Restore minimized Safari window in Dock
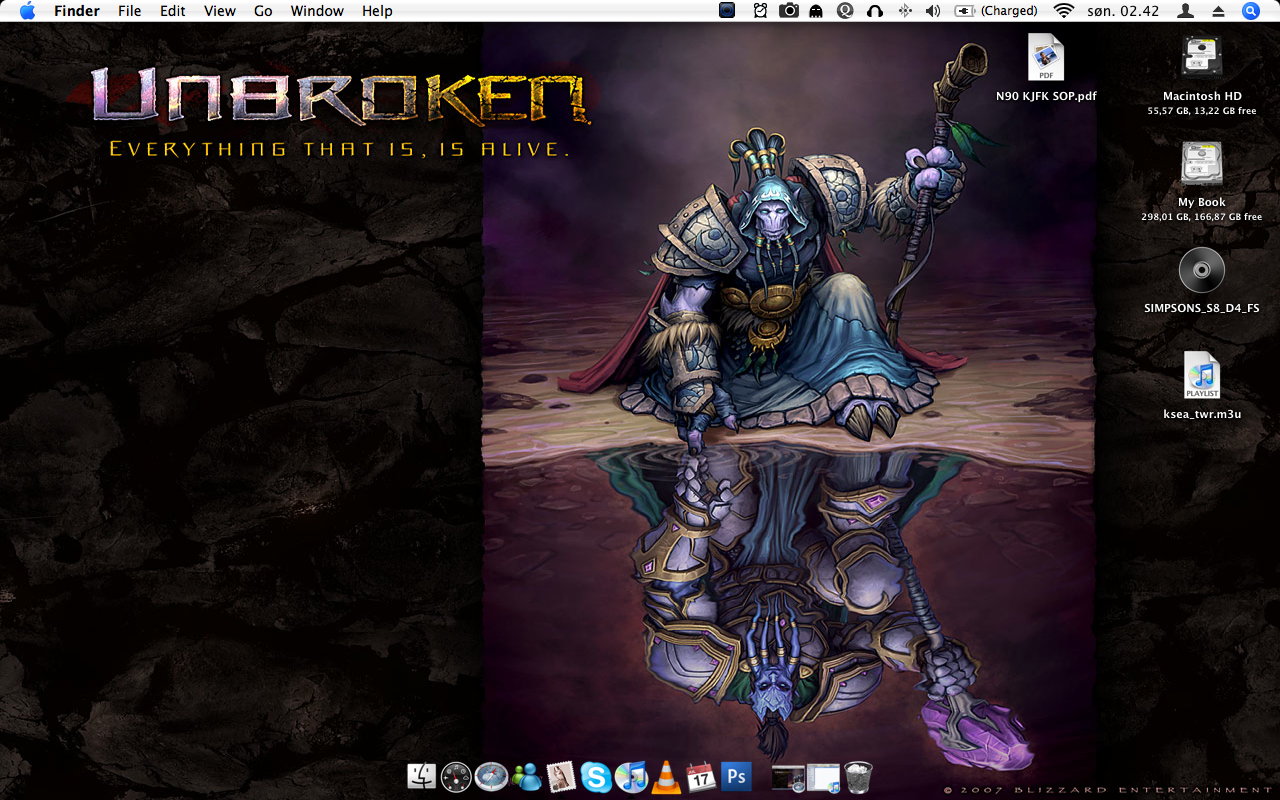 coord(788,777)
